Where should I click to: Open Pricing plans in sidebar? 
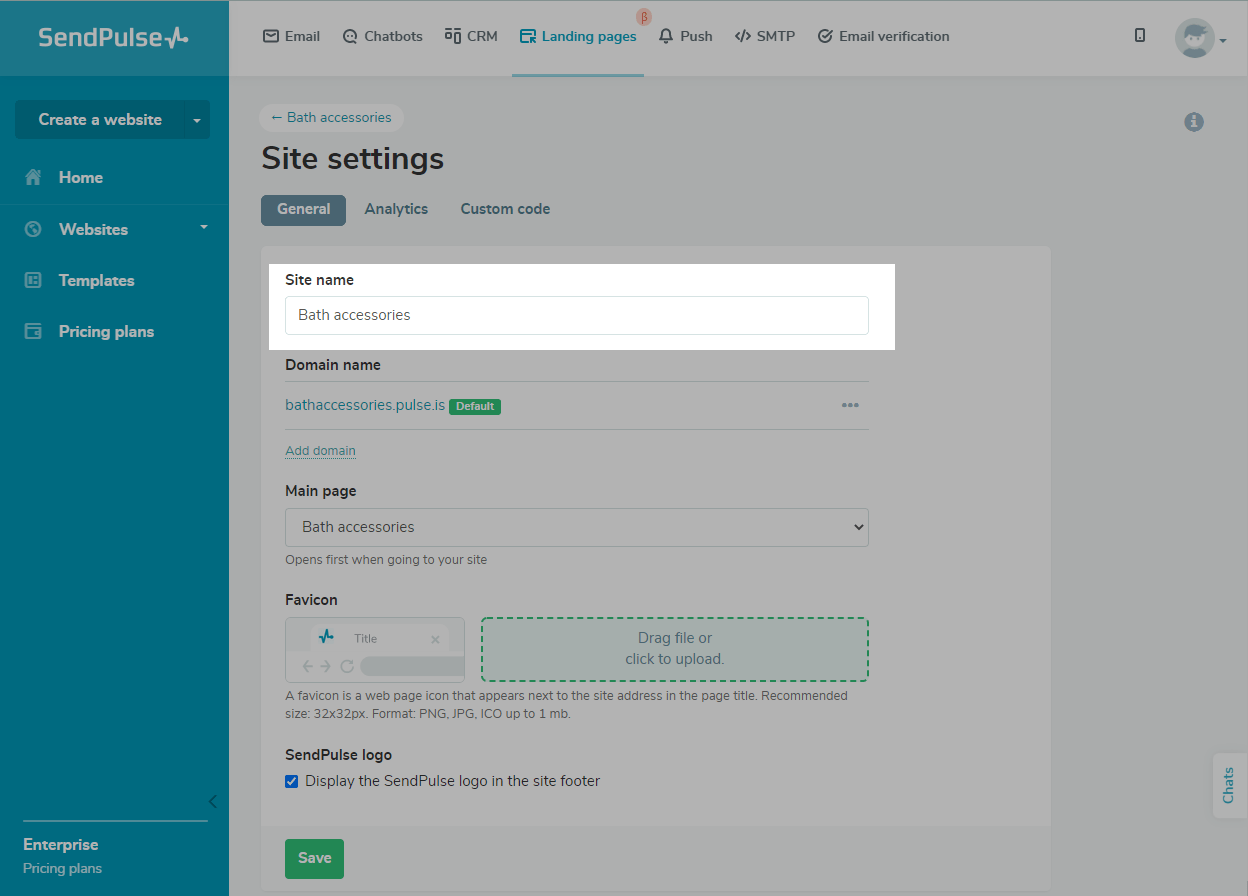click(106, 331)
